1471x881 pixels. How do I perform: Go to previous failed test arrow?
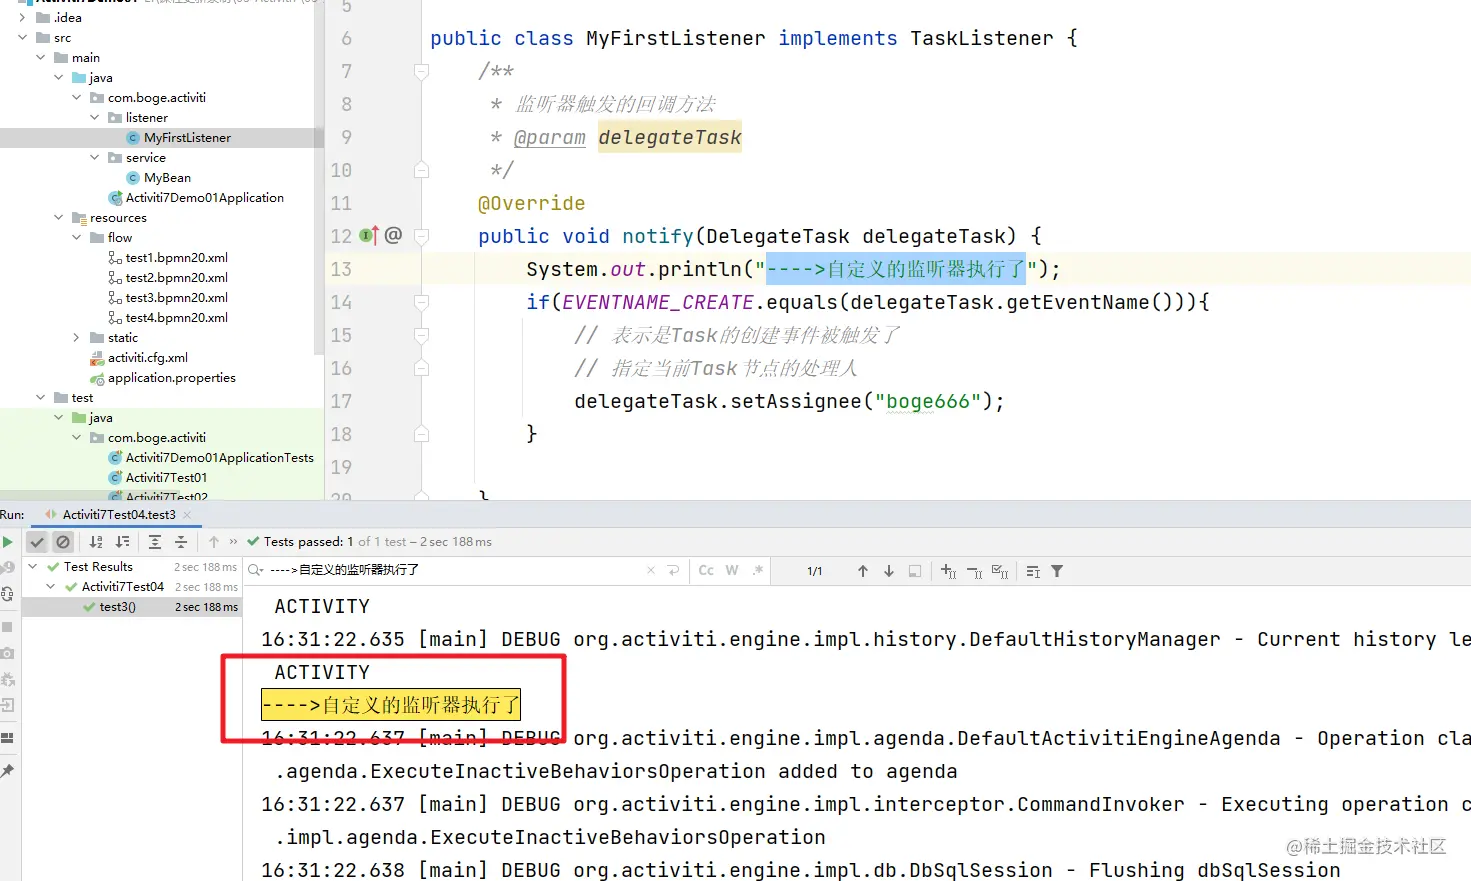pyautogui.click(x=214, y=542)
